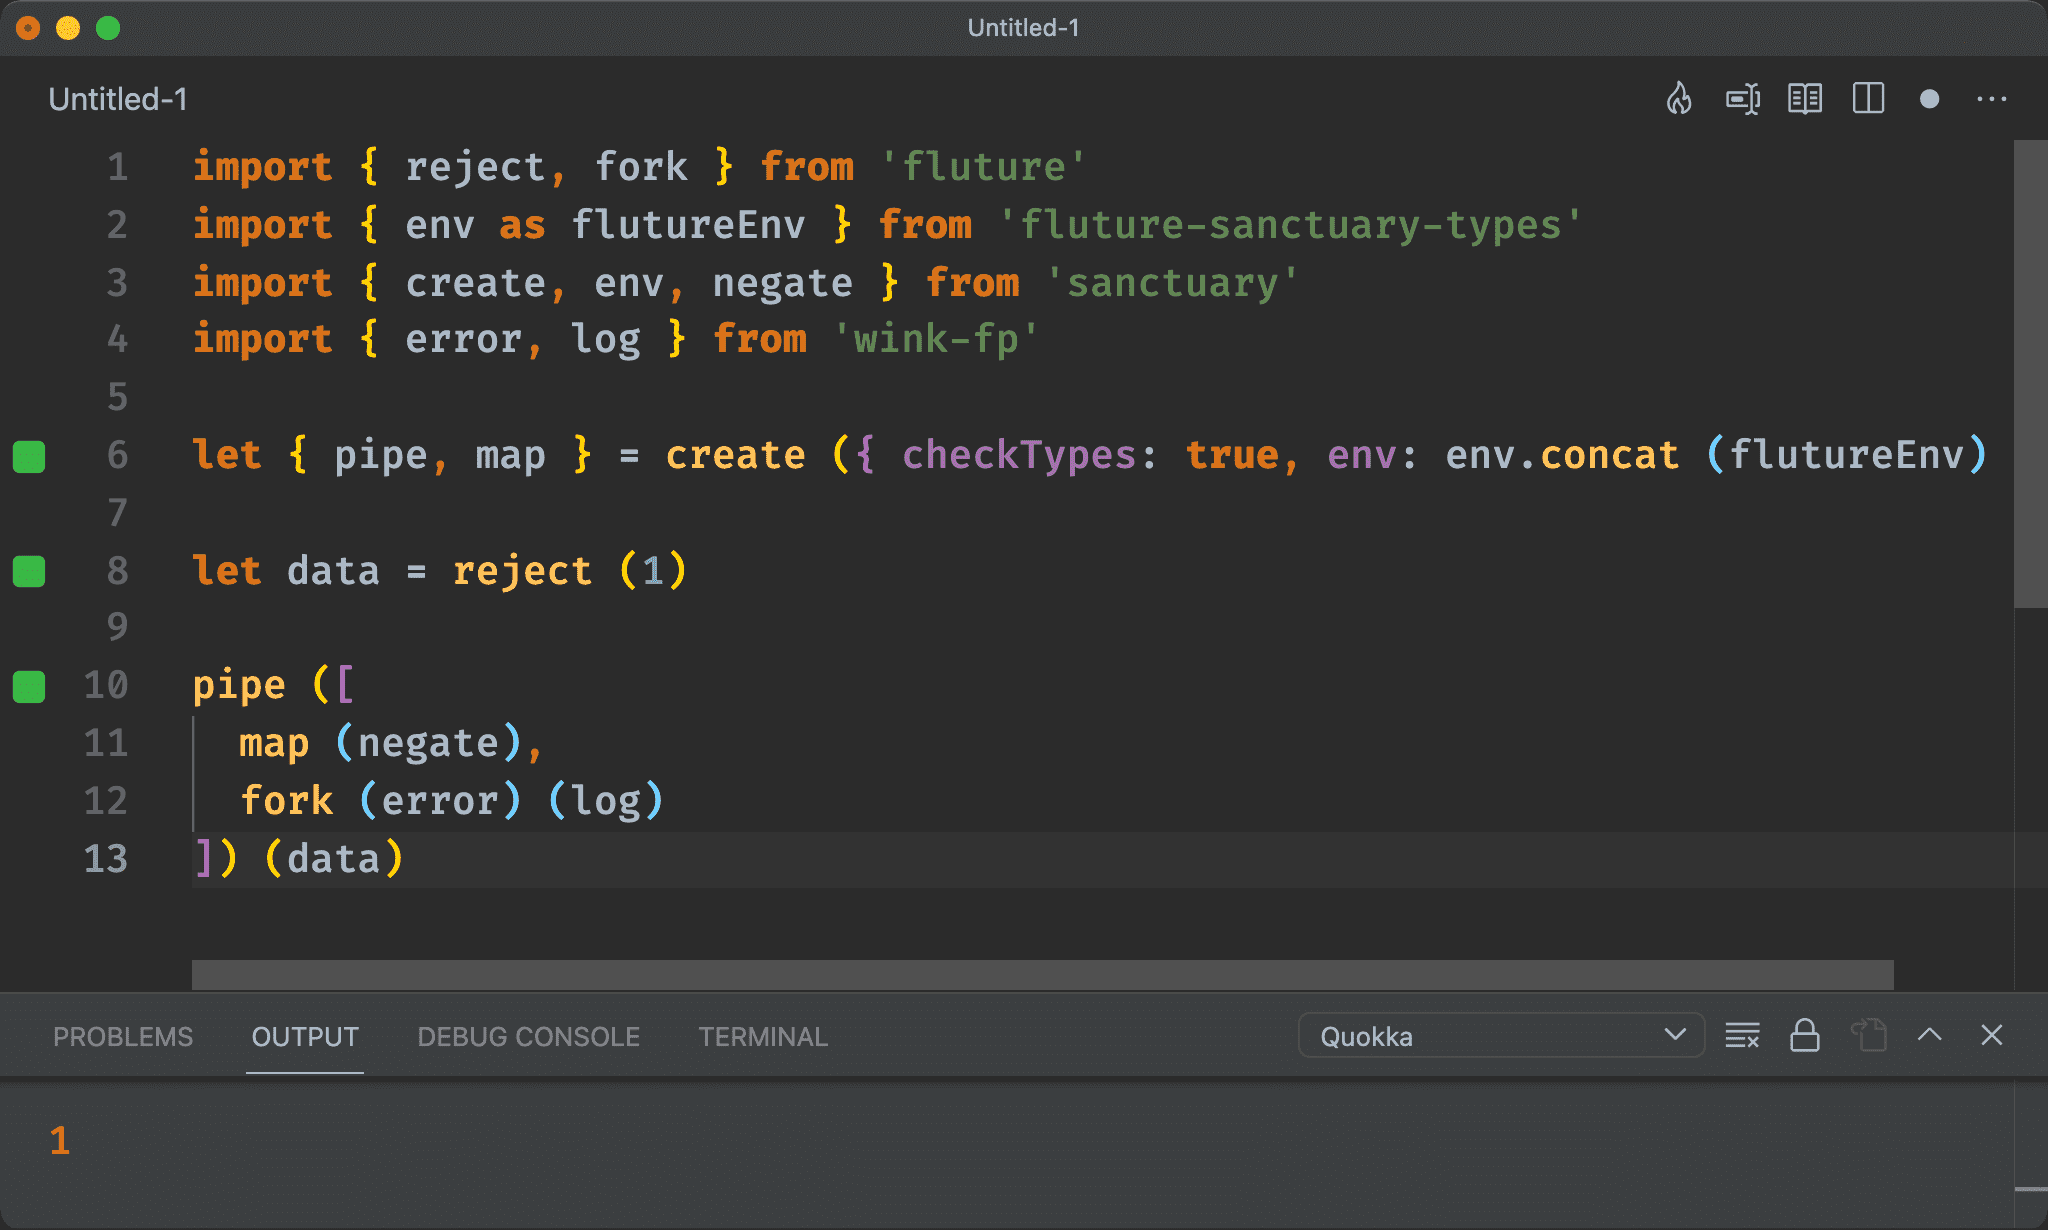Clear the output panel
2048x1230 pixels.
click(1742, 1036)
